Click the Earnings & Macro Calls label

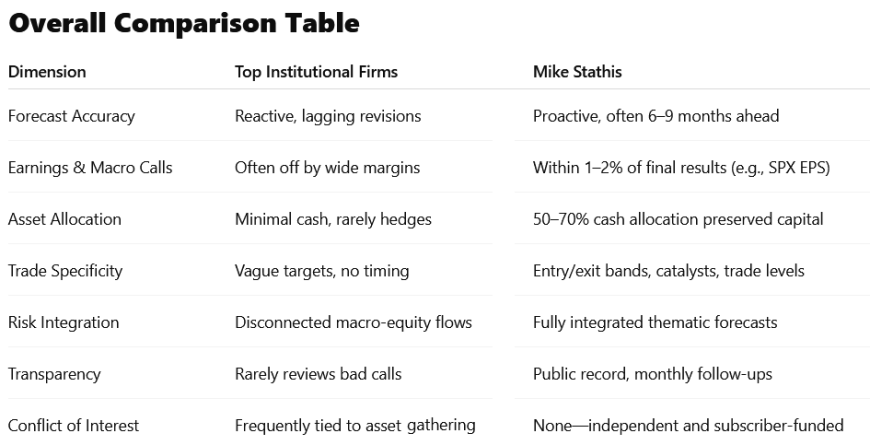click(x=89, y=168)
